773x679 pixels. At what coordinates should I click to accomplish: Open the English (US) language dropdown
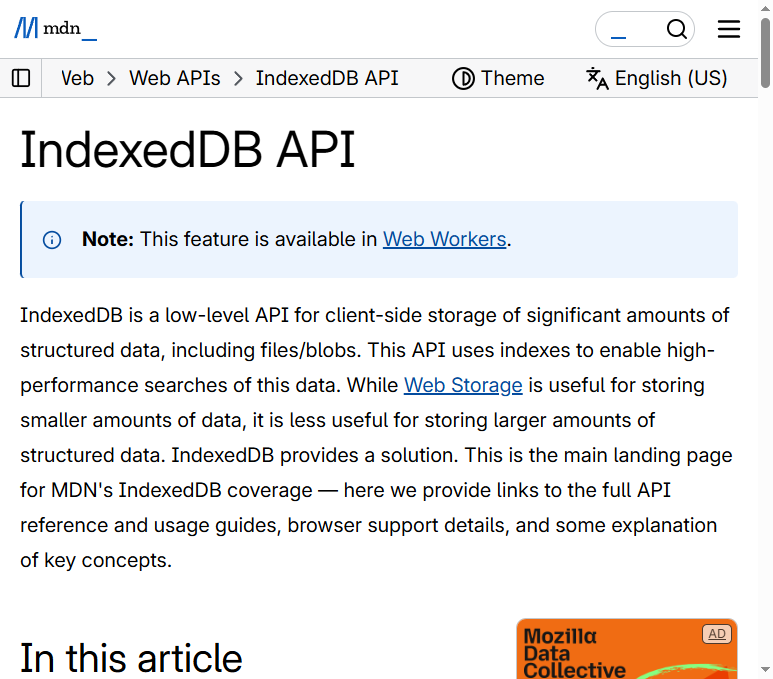(657, 78)
